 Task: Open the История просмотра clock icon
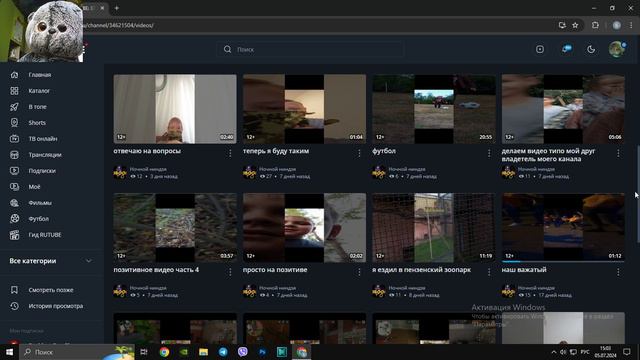(14, 306)
